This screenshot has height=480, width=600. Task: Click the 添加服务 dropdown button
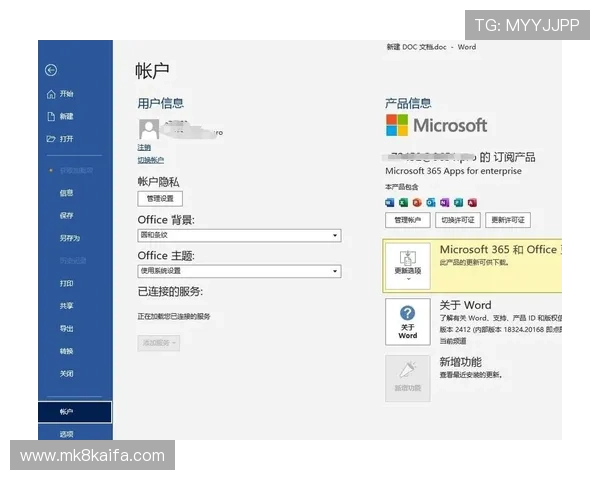158,343
